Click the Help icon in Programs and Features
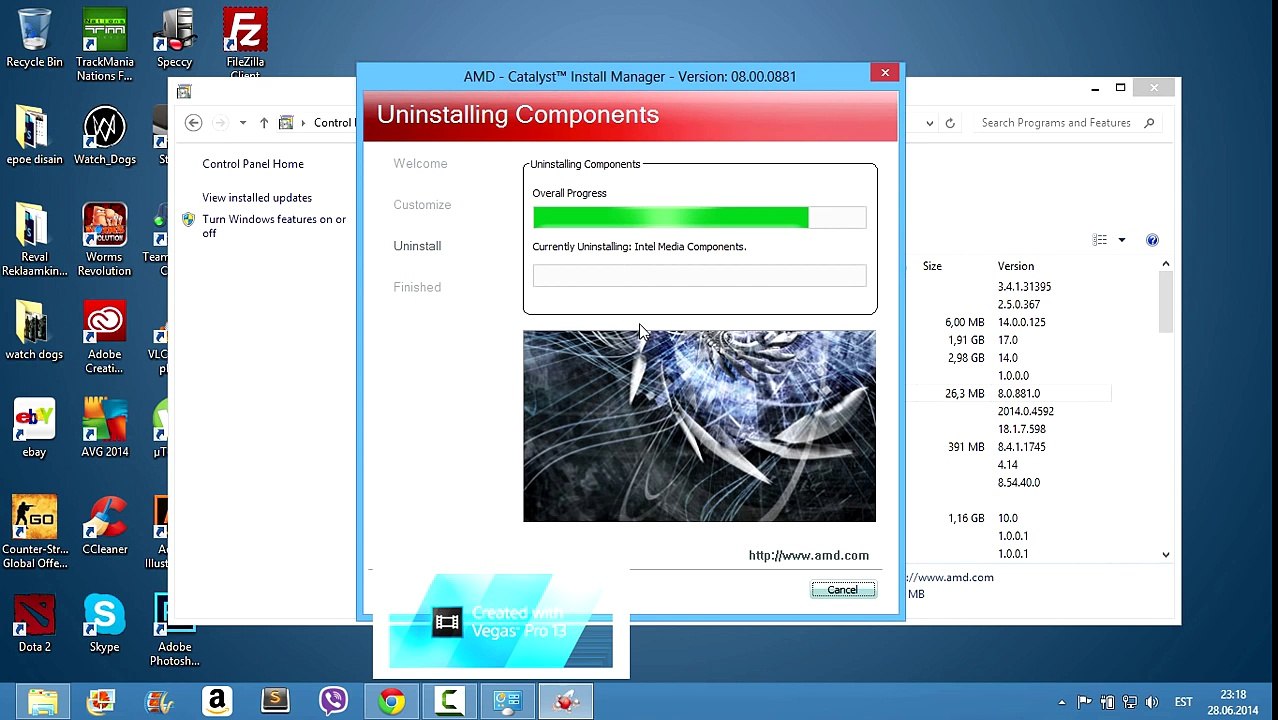Screen dimensions: 1278x720 pyautogui.click(x=1152, y=240)
